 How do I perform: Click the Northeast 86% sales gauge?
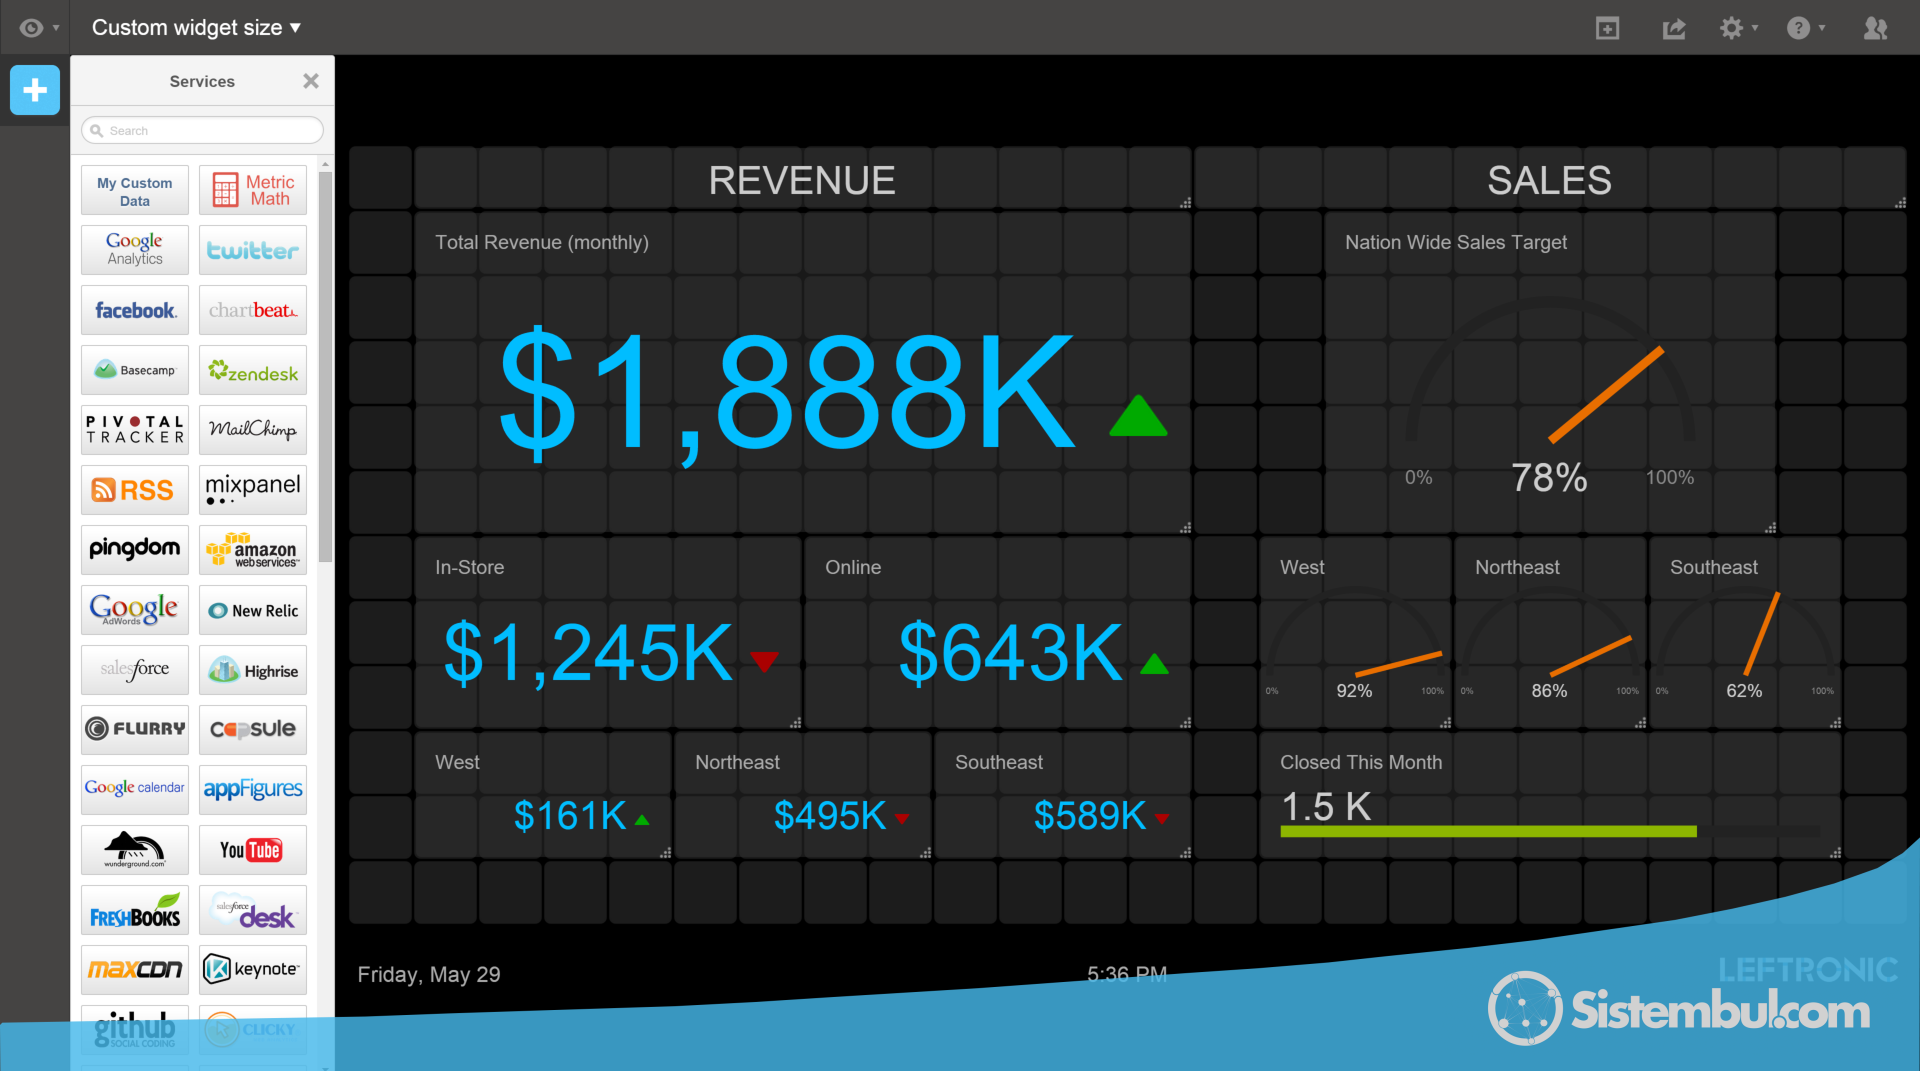pyautogui.click(x=1550, y=633)
